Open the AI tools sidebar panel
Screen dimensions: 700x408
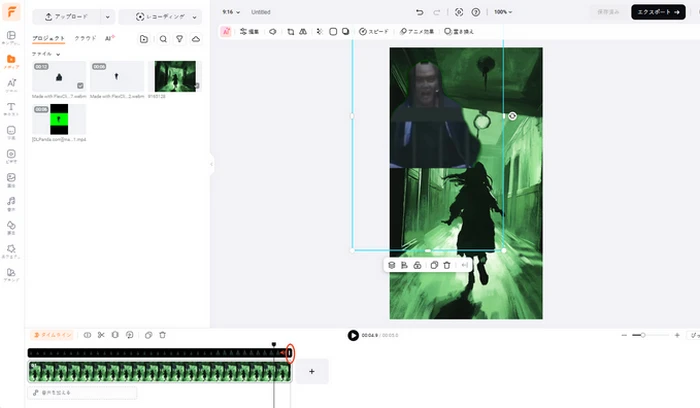tap(11, 85)
